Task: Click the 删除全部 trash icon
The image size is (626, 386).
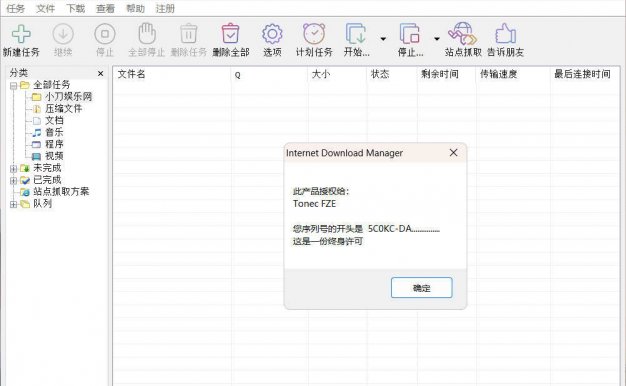Action: click(x=230, y=34)
